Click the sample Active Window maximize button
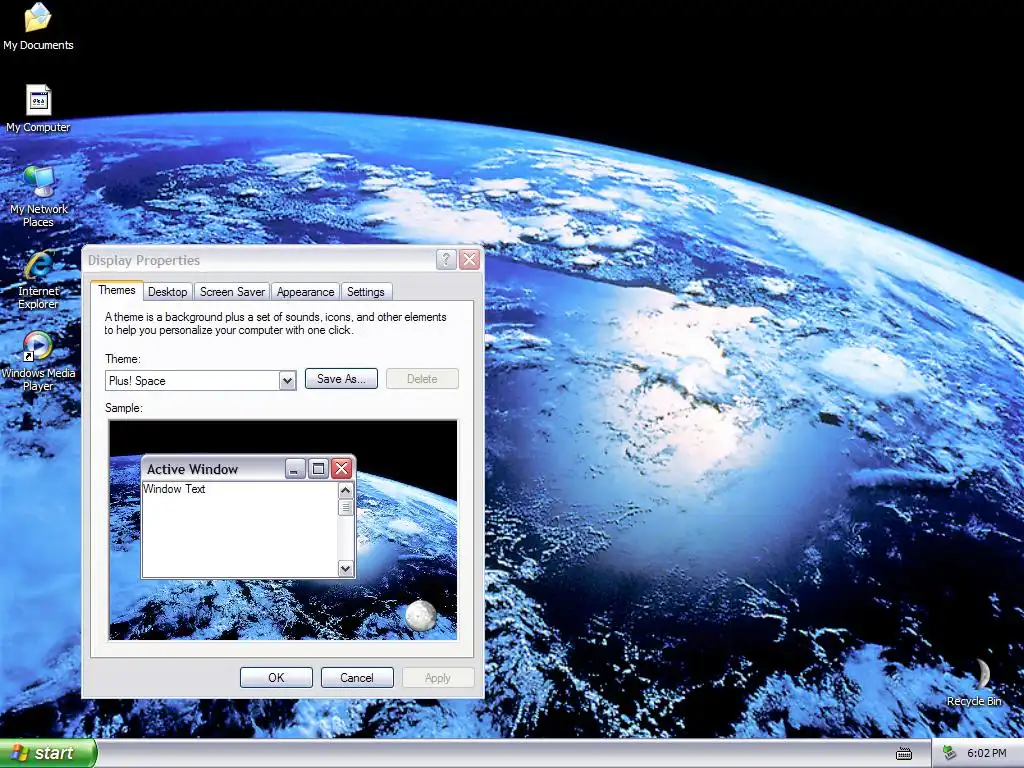This screenshot has width=1024, height=768. coord(318,468)
